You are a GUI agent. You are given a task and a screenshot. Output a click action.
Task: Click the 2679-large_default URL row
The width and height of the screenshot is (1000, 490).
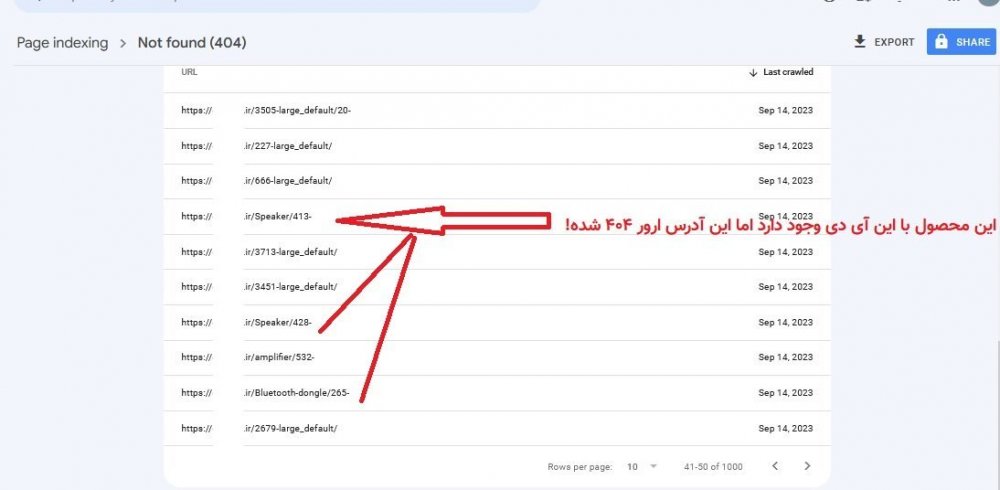(290, 428)
